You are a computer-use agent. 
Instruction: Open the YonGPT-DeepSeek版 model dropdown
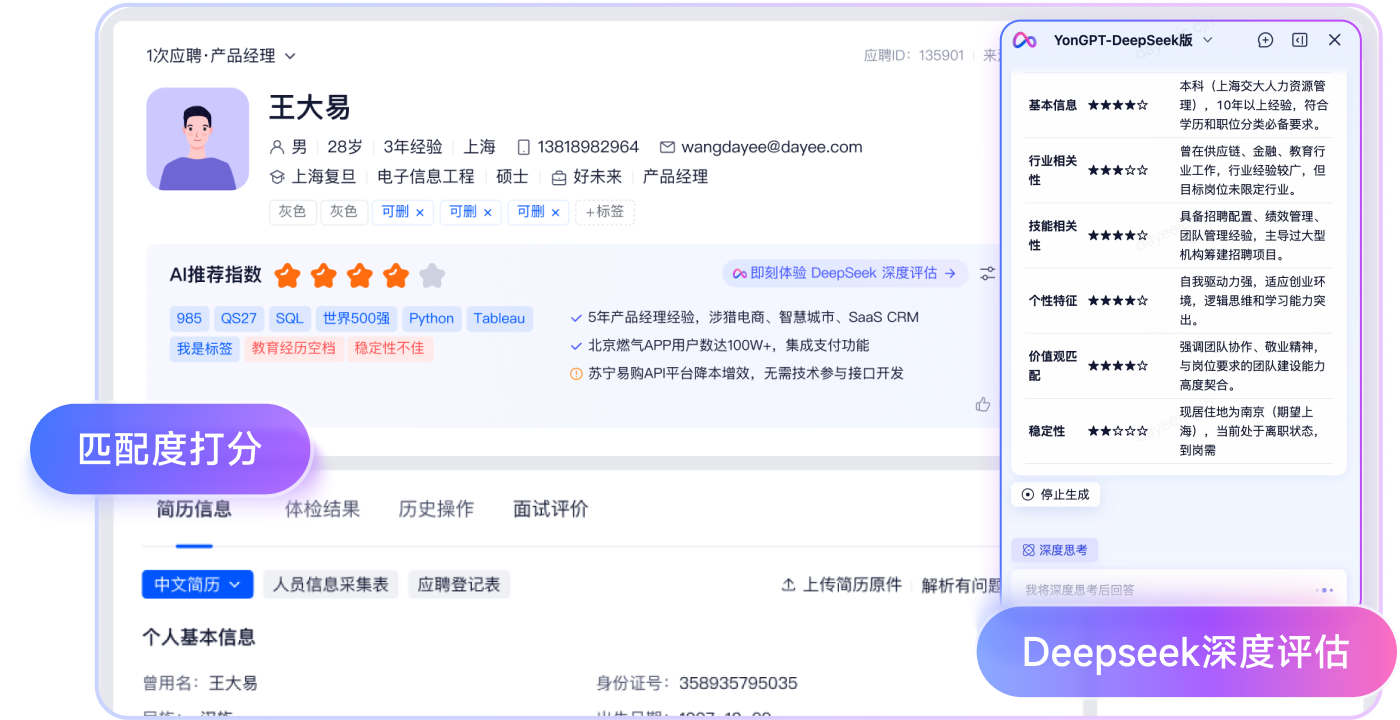pos(1207,40)
